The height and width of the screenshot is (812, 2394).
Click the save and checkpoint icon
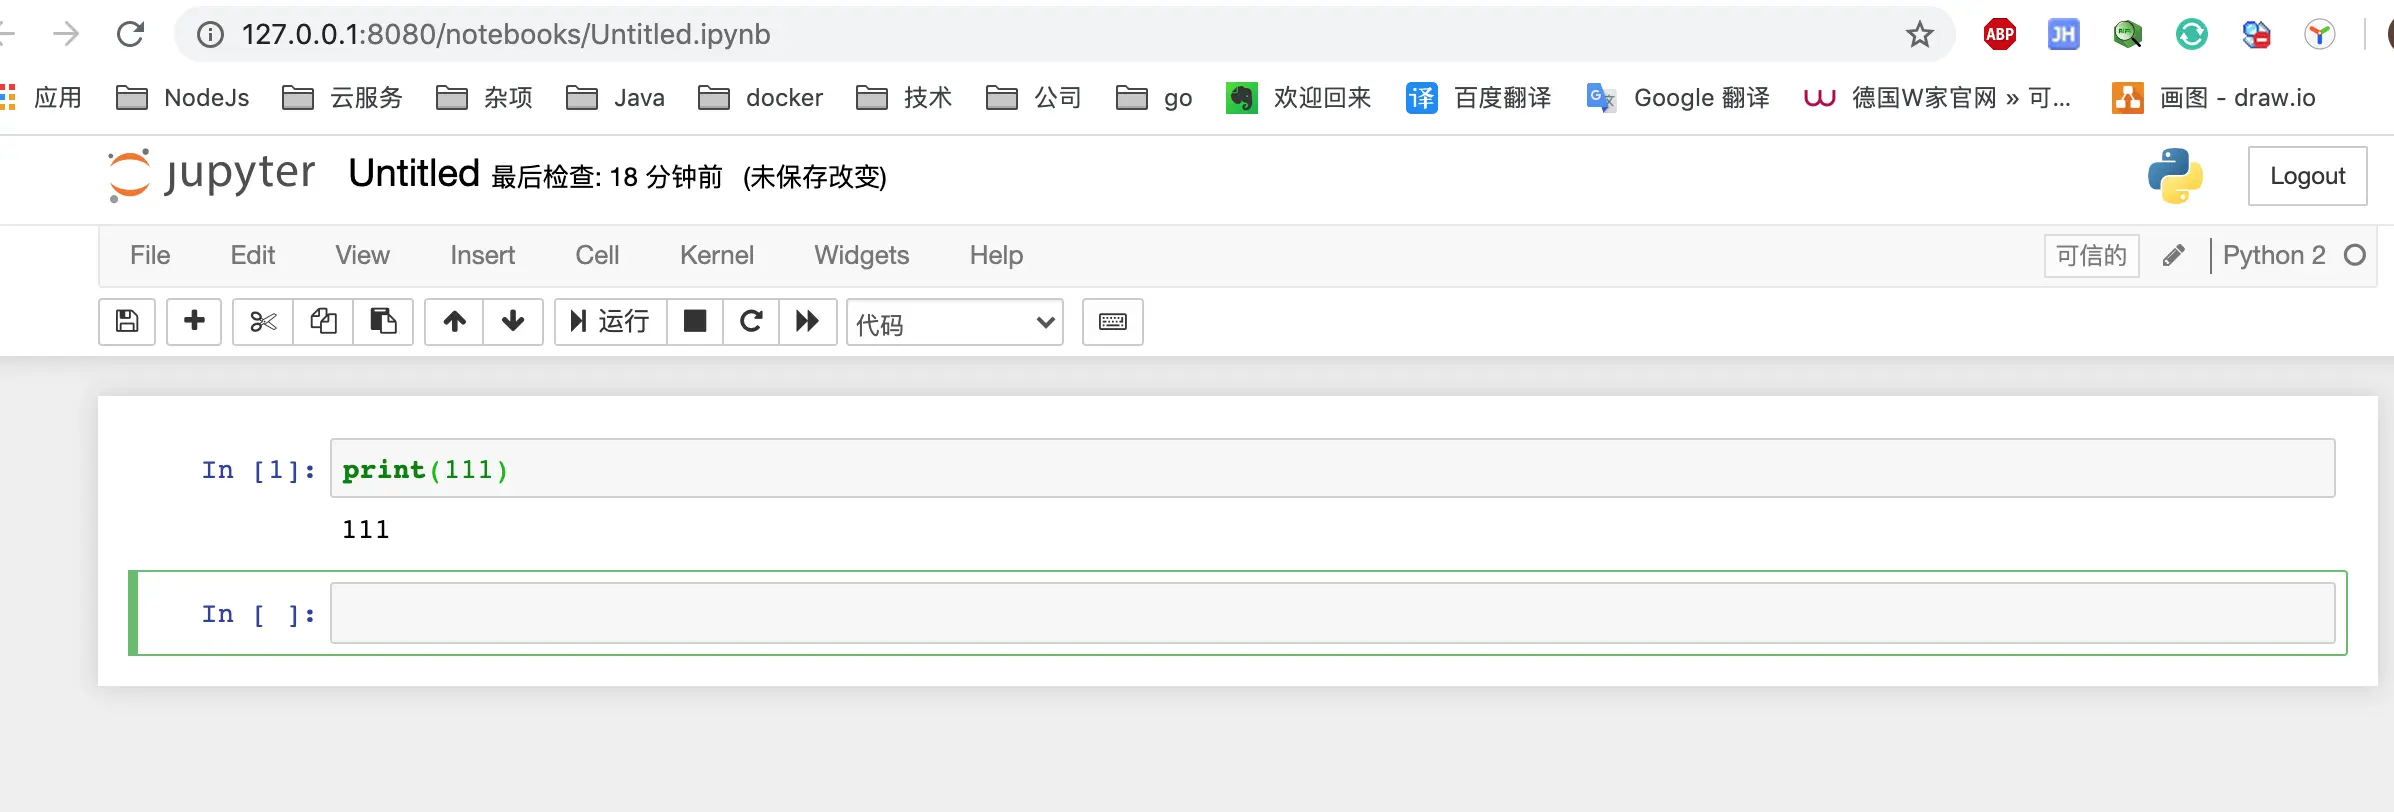pos(127,322)
